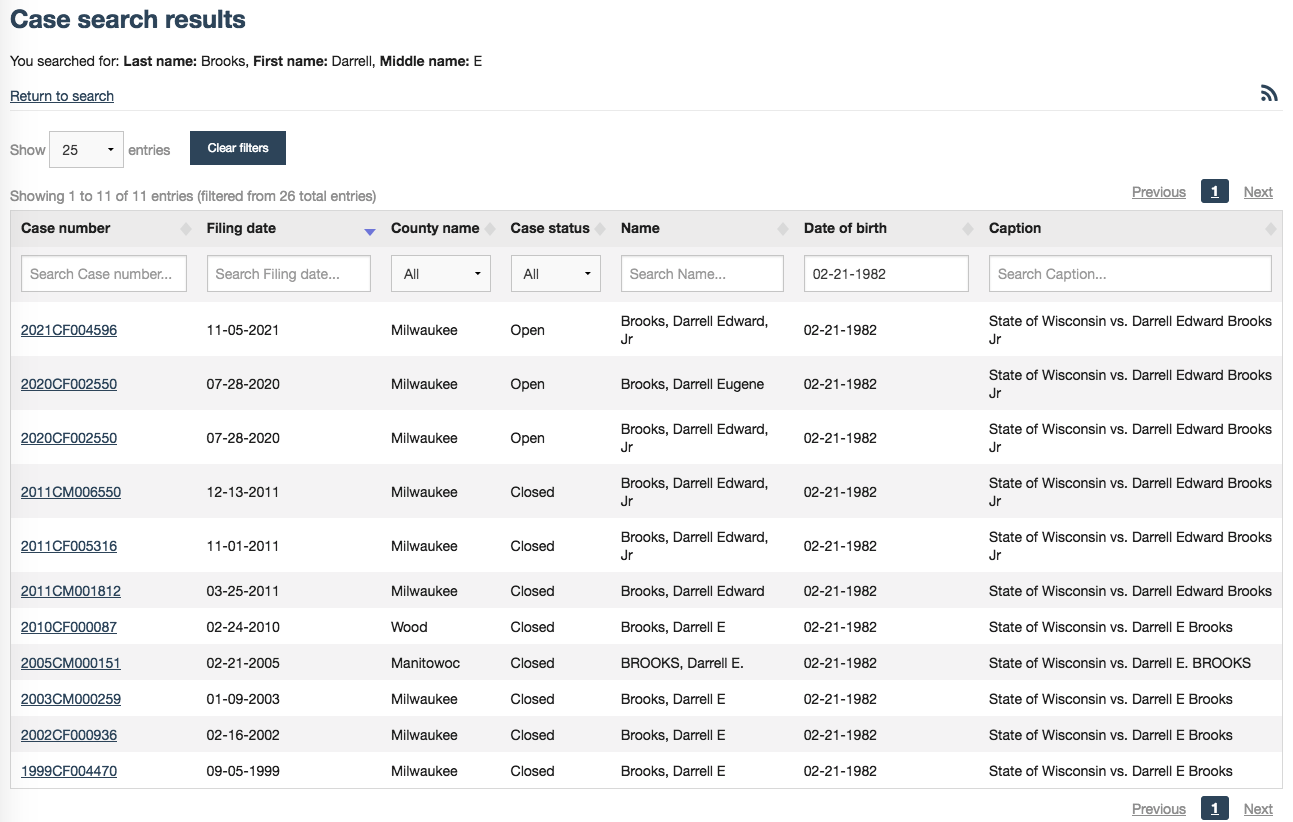Screen dimensions: 1293x822
Task: Sort by Name column arrows
Action: (x=783, y=229)
